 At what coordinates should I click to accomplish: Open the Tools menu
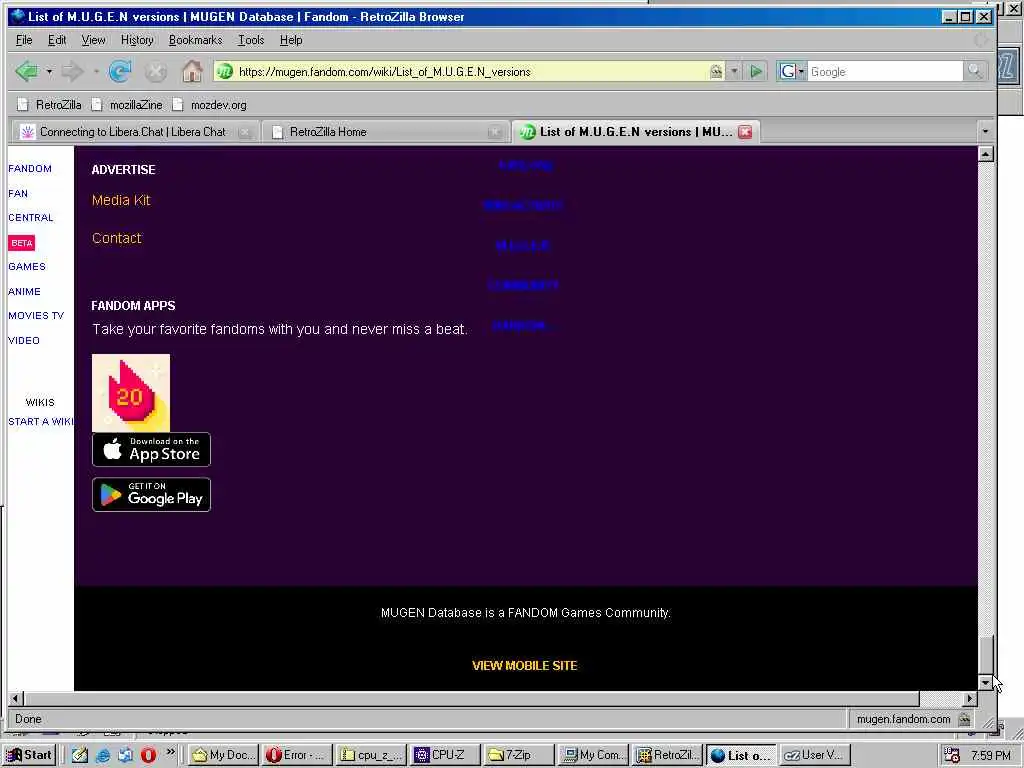[251, 40]
